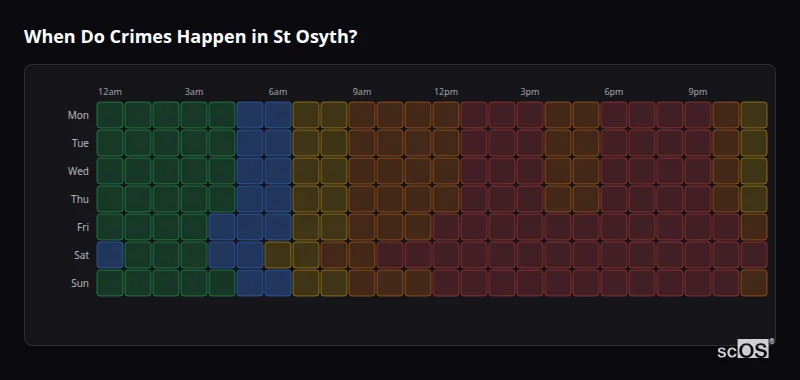
Task: Select the Sunday 5am blue cell
Action: tap(250, 283)
